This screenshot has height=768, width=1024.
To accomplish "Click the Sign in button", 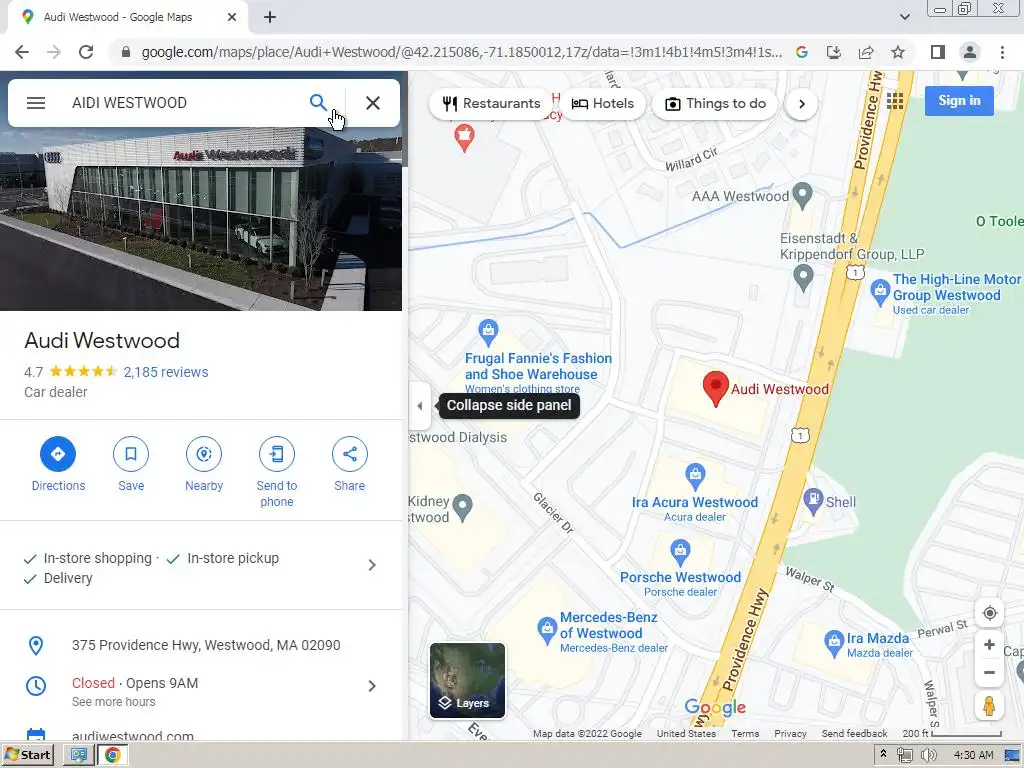I will coord(959,101).
